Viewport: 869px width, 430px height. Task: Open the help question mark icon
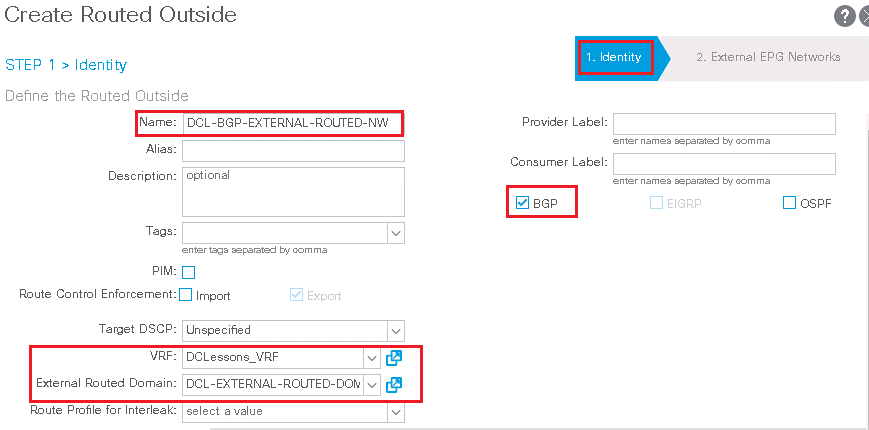[x=844, y=17]
